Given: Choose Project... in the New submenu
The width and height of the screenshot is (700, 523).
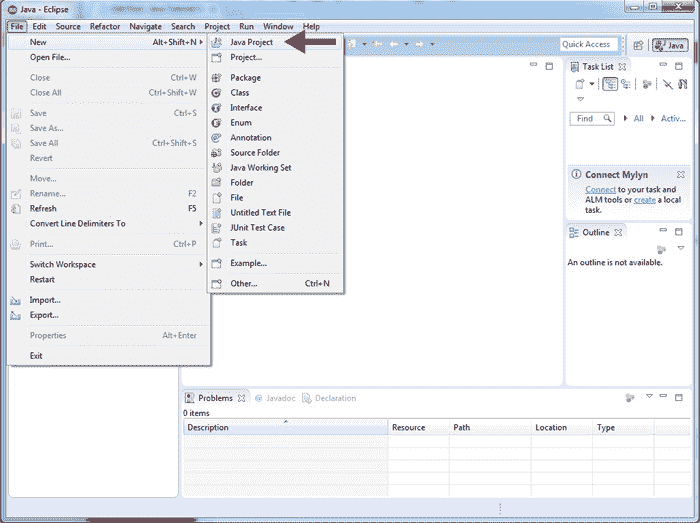Looking at the screenshot, I should click(x=275, y=58).
